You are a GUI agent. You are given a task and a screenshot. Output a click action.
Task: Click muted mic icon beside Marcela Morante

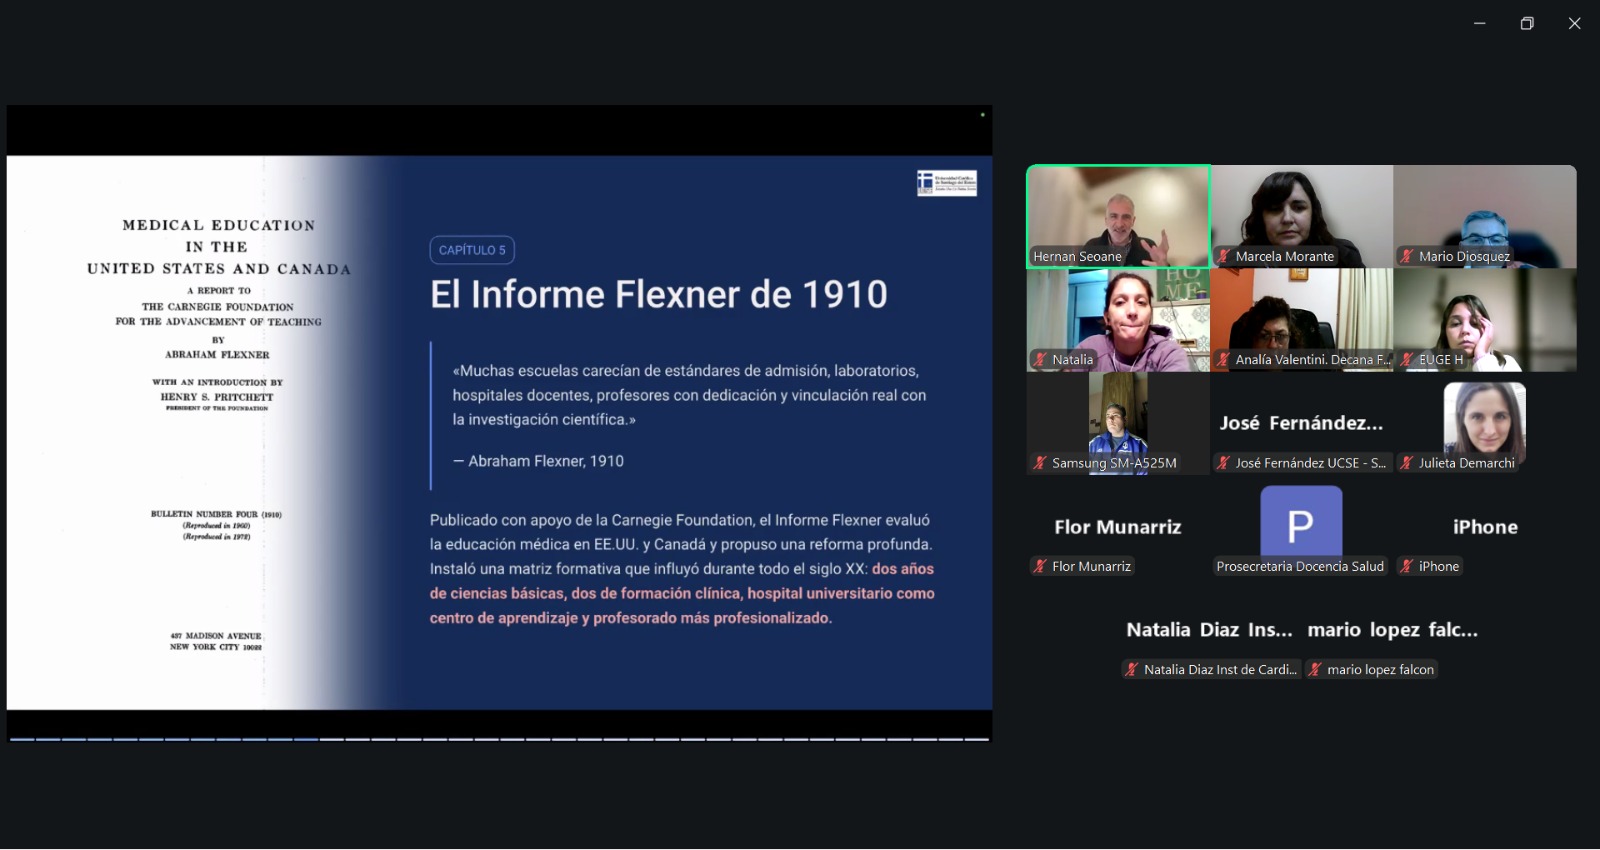pos(1223,256)
